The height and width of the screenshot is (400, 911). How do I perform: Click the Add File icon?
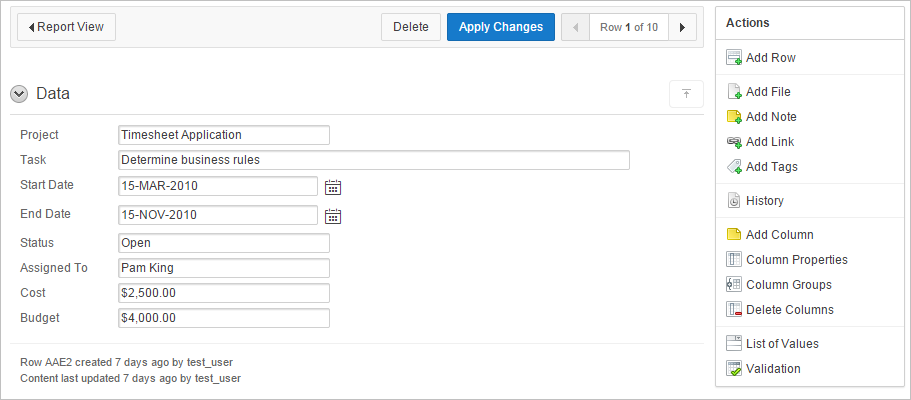click(x=734, y=92)
